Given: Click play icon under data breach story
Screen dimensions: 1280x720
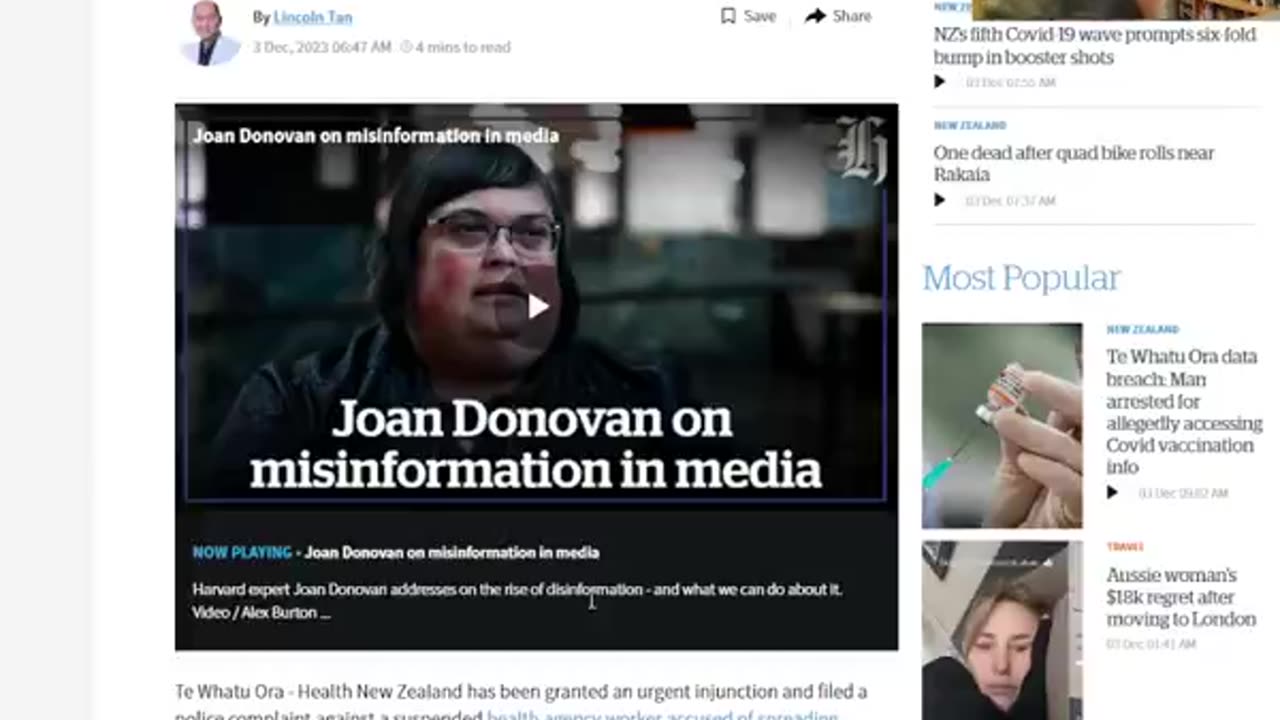Looking at the screenshot, I should (x=1112, y=493).
